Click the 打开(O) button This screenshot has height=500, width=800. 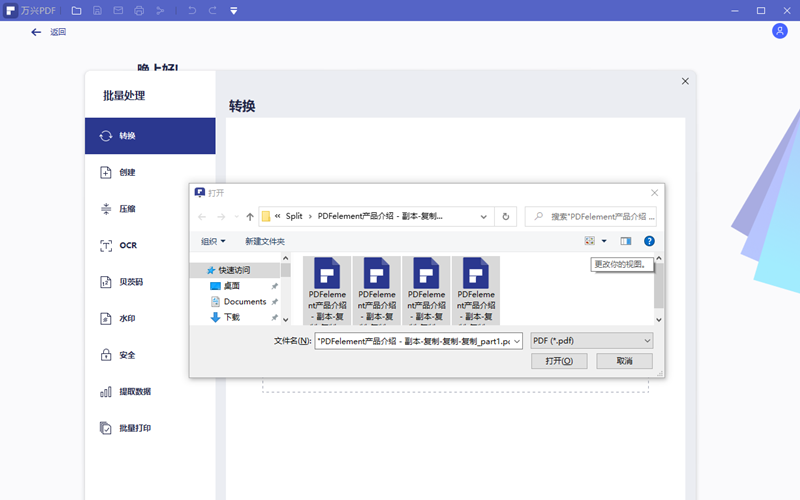(559, 361)
